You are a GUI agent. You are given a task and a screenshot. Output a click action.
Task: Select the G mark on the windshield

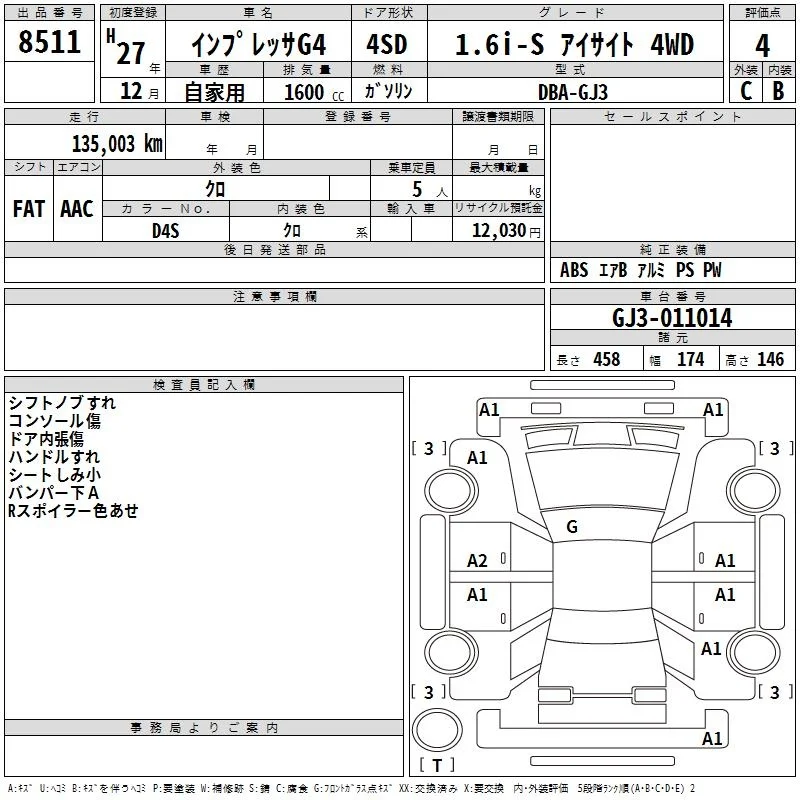pos(572,527)
